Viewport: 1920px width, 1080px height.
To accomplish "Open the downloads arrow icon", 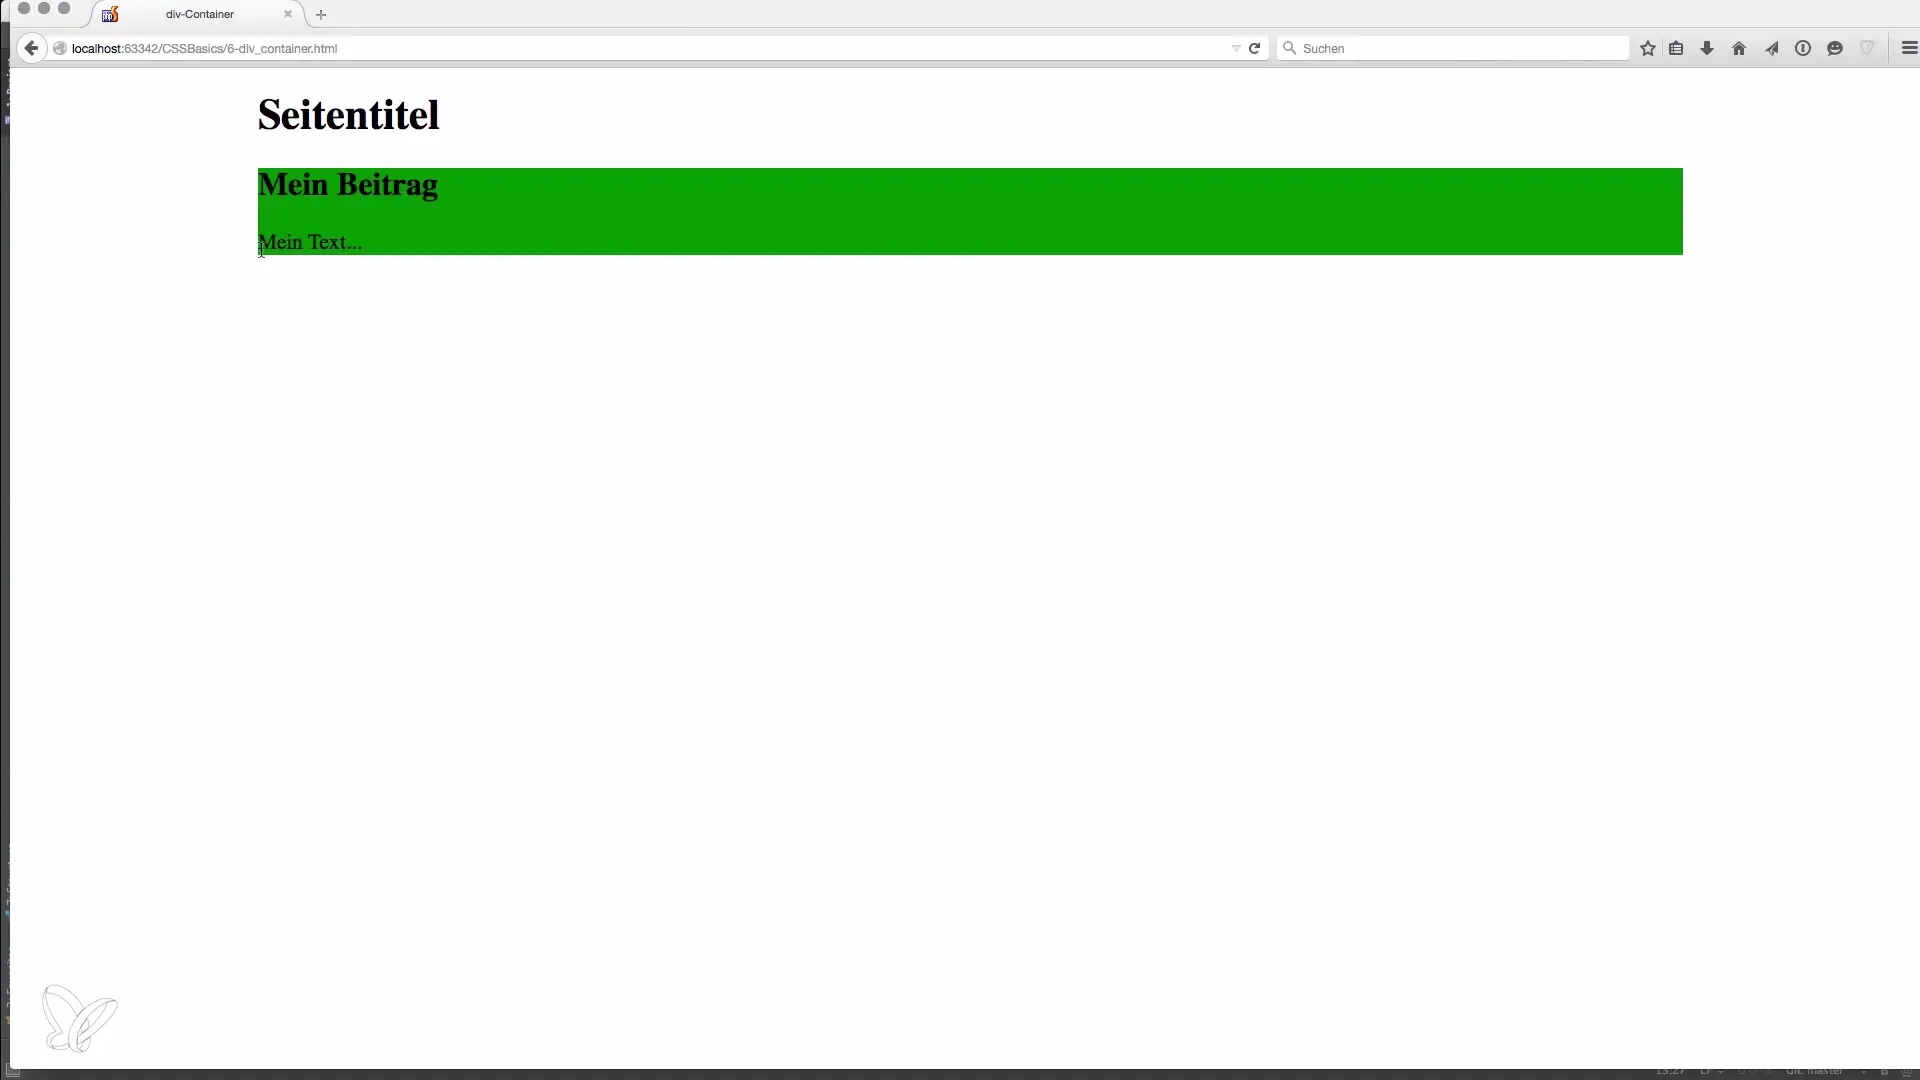I will coord(1707,48).
